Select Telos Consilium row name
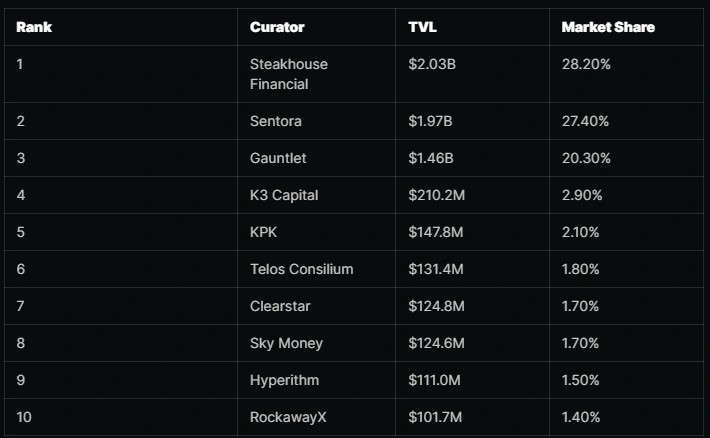This screenshot has height=438, width=710. (302, 269)
